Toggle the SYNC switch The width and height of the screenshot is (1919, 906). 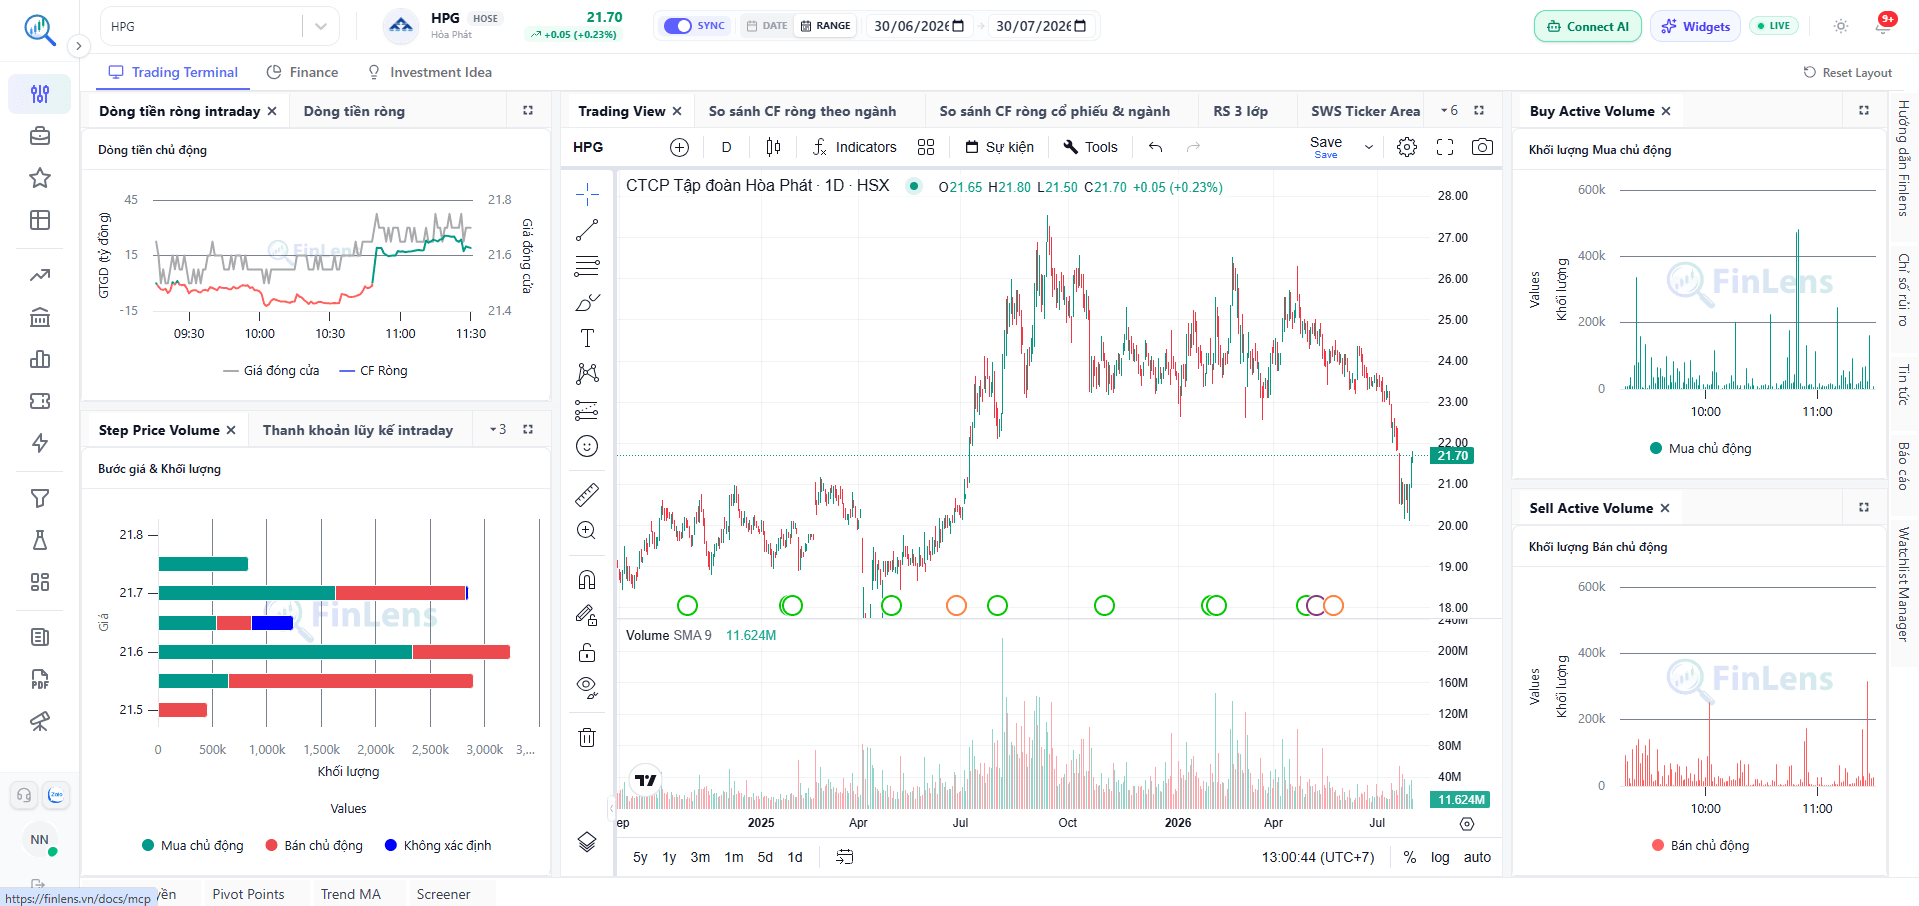click(678, 26)
